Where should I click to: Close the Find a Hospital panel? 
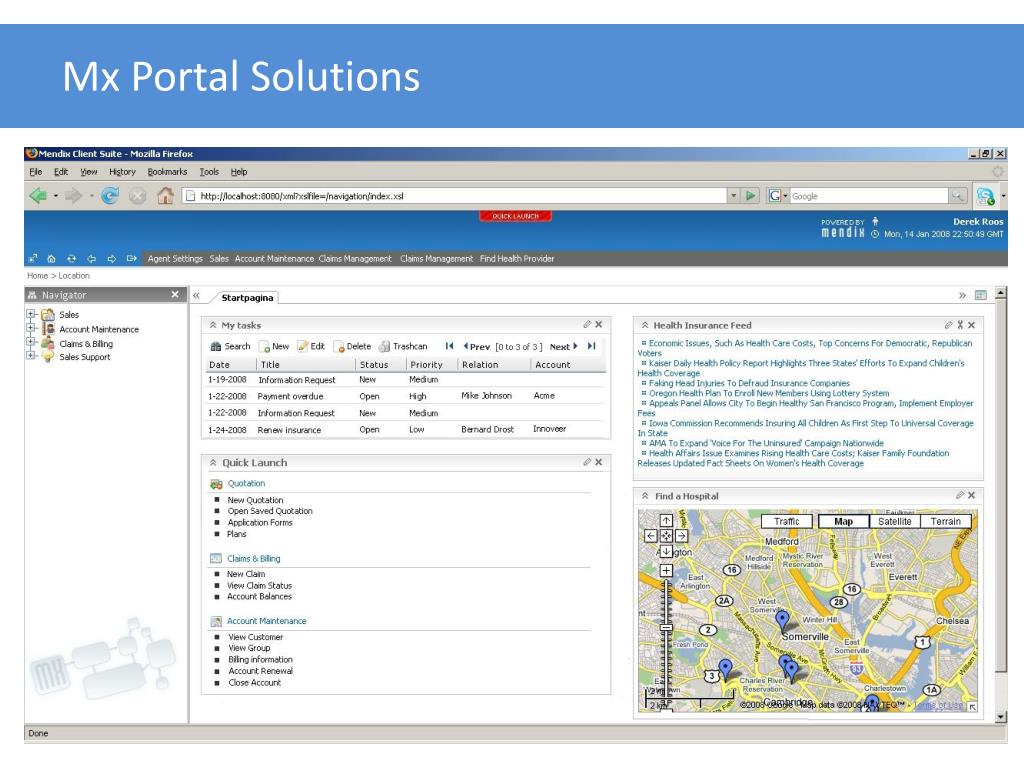coord(972,495)
